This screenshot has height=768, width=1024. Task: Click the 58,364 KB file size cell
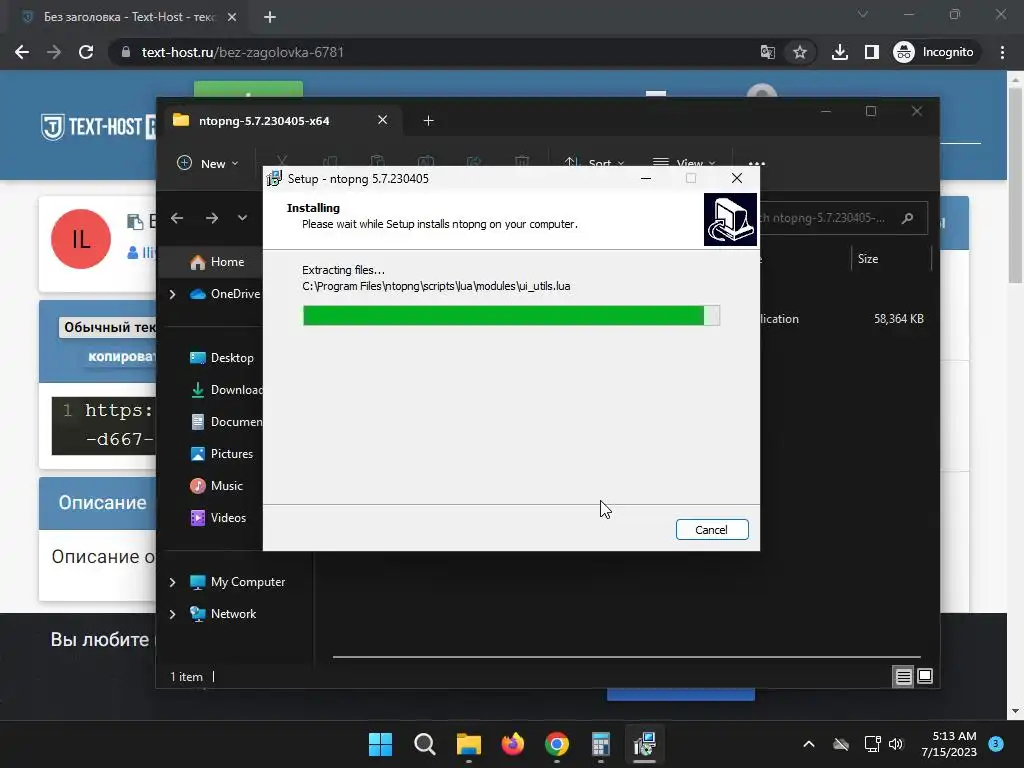(x=899, y=319)
